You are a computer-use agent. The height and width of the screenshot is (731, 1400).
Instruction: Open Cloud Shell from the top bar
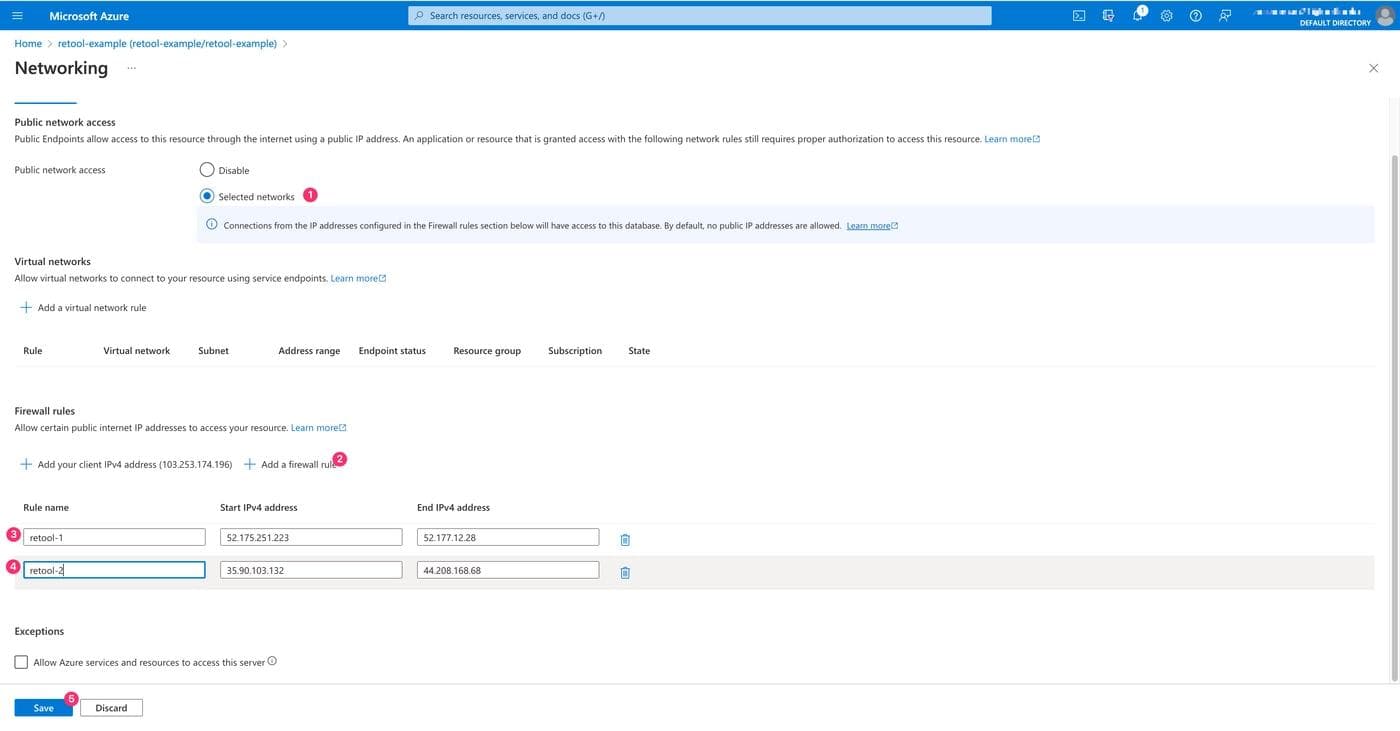pyautogui.click(x=1079, y=16)
